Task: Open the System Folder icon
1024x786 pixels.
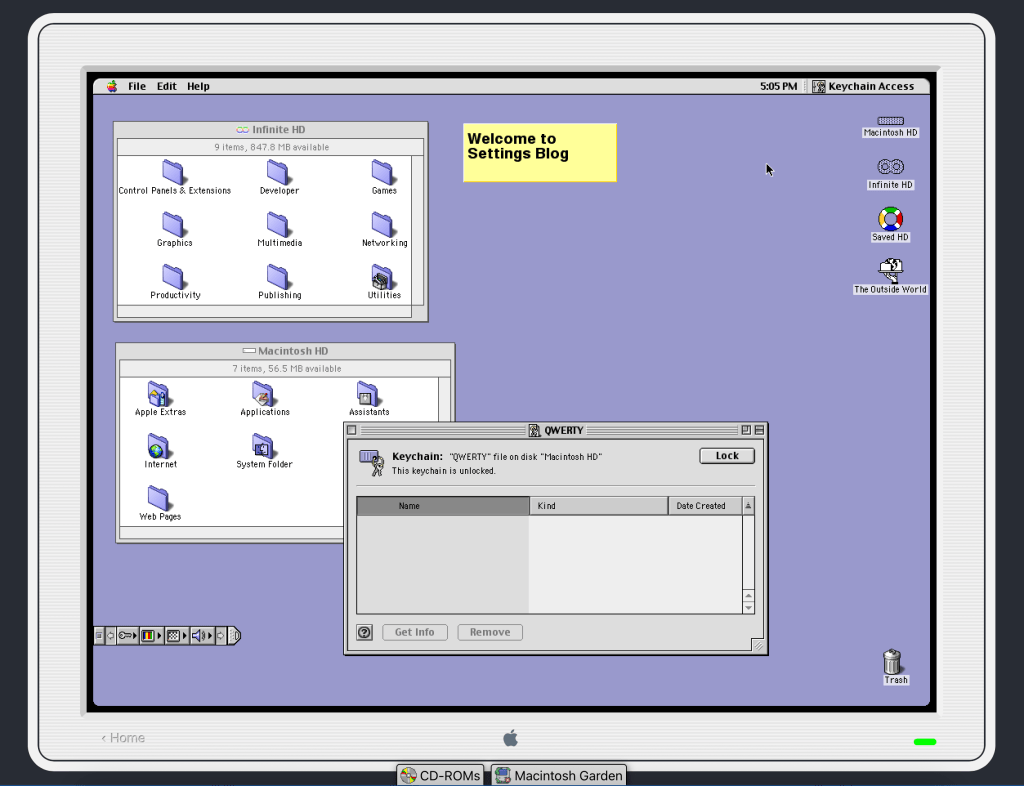Action: (x=264, y=447)
